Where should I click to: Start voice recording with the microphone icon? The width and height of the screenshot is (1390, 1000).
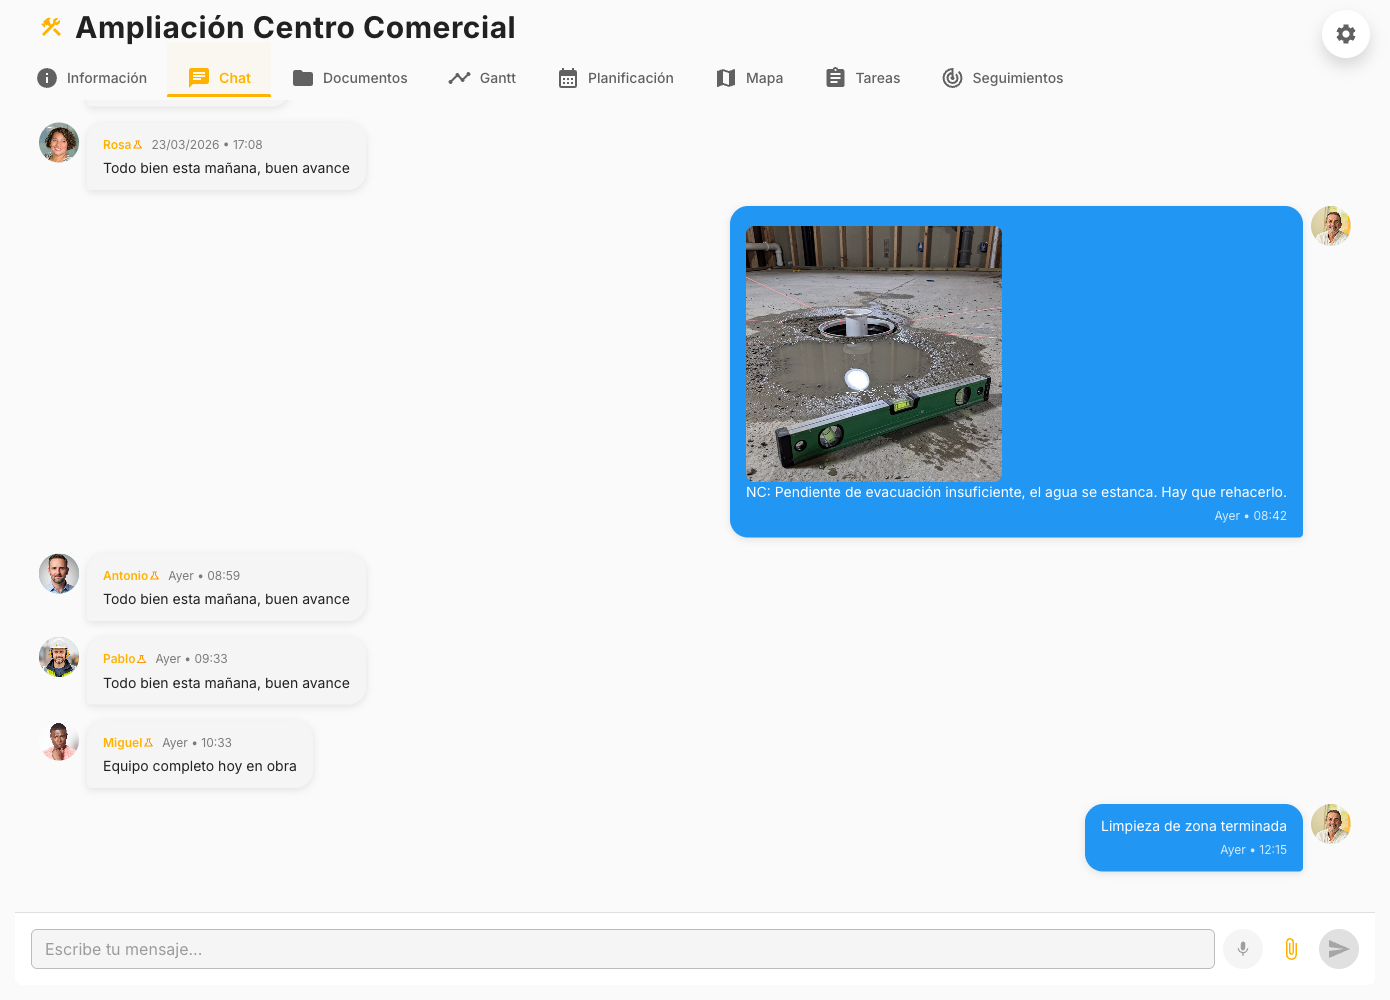pos(1242,948)
